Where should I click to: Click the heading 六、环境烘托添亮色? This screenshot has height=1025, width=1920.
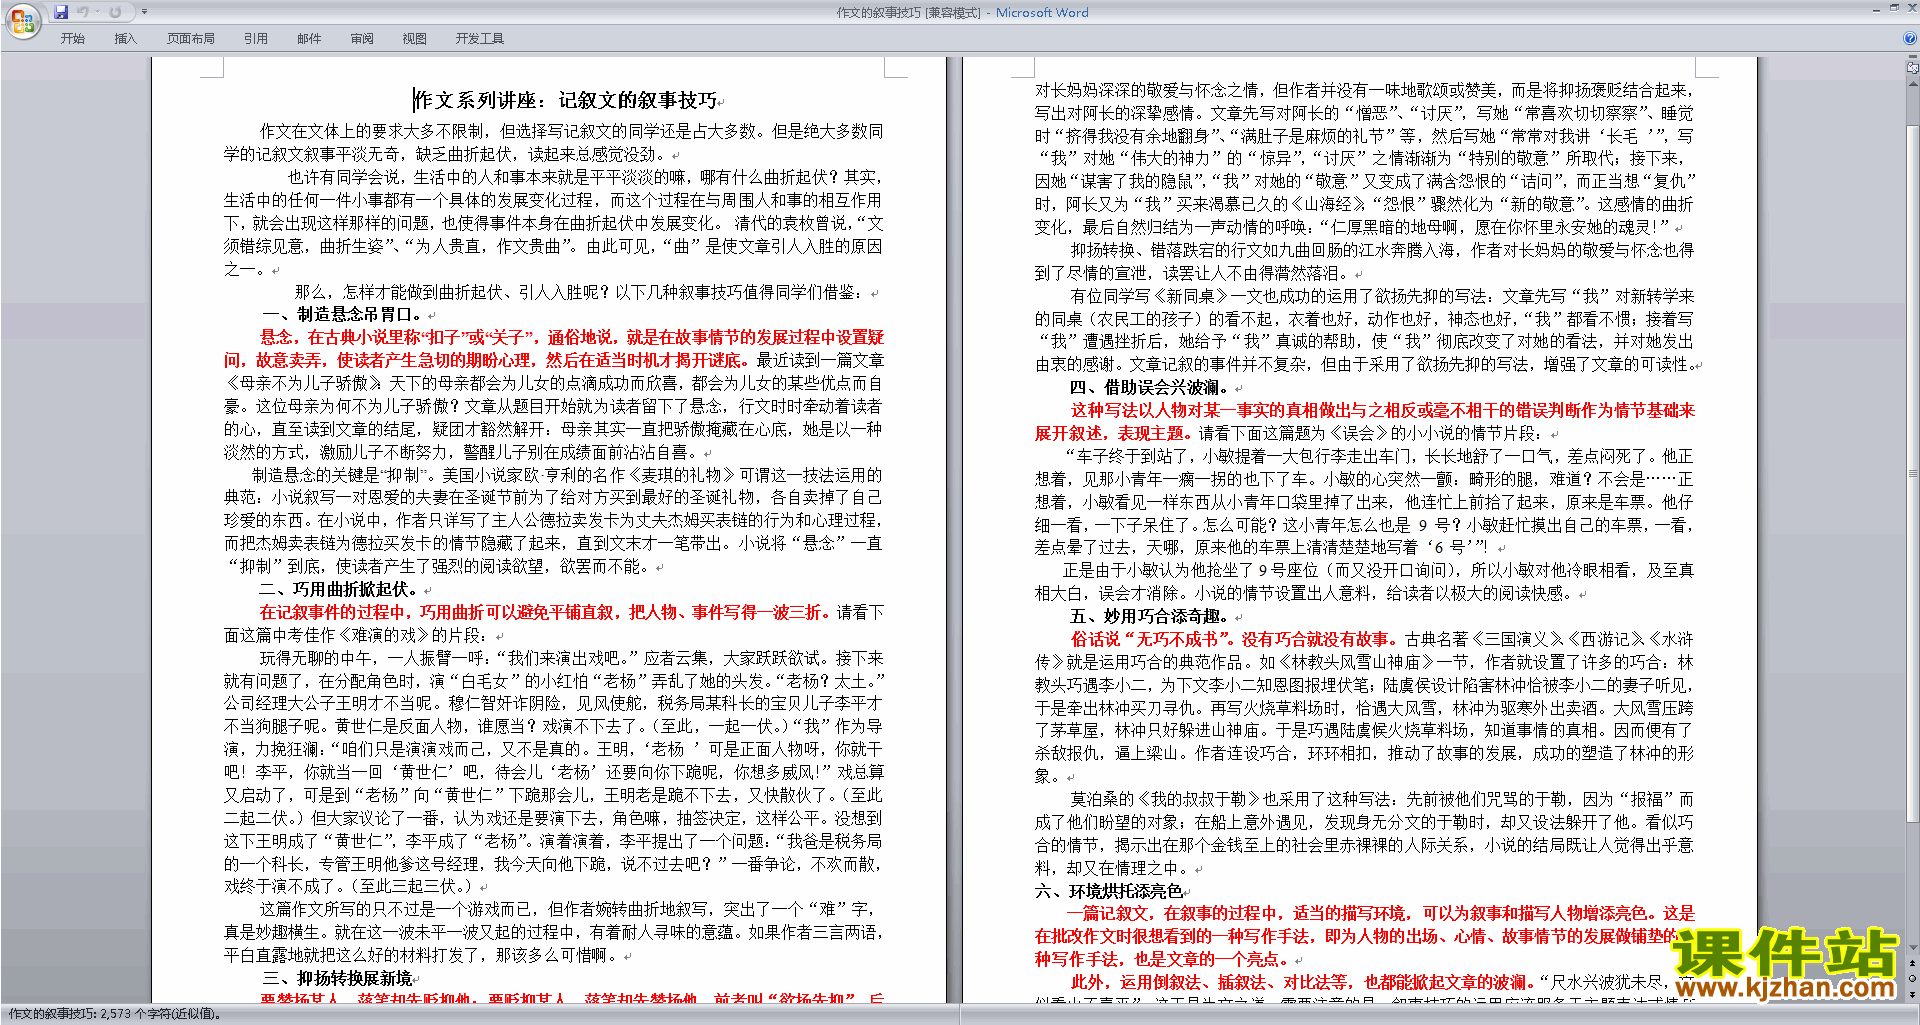coord(1110,891)
